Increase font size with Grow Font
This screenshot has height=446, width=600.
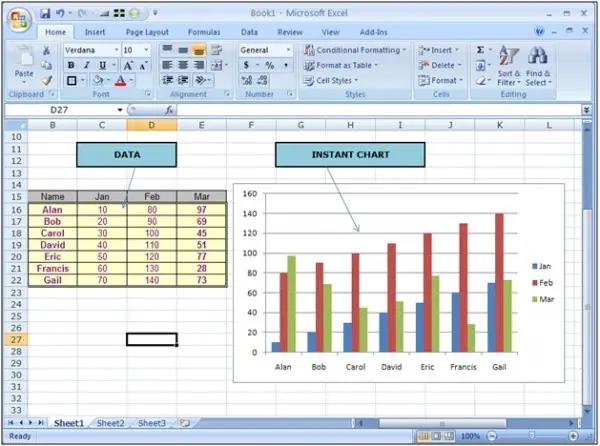(x=128, y=65)
